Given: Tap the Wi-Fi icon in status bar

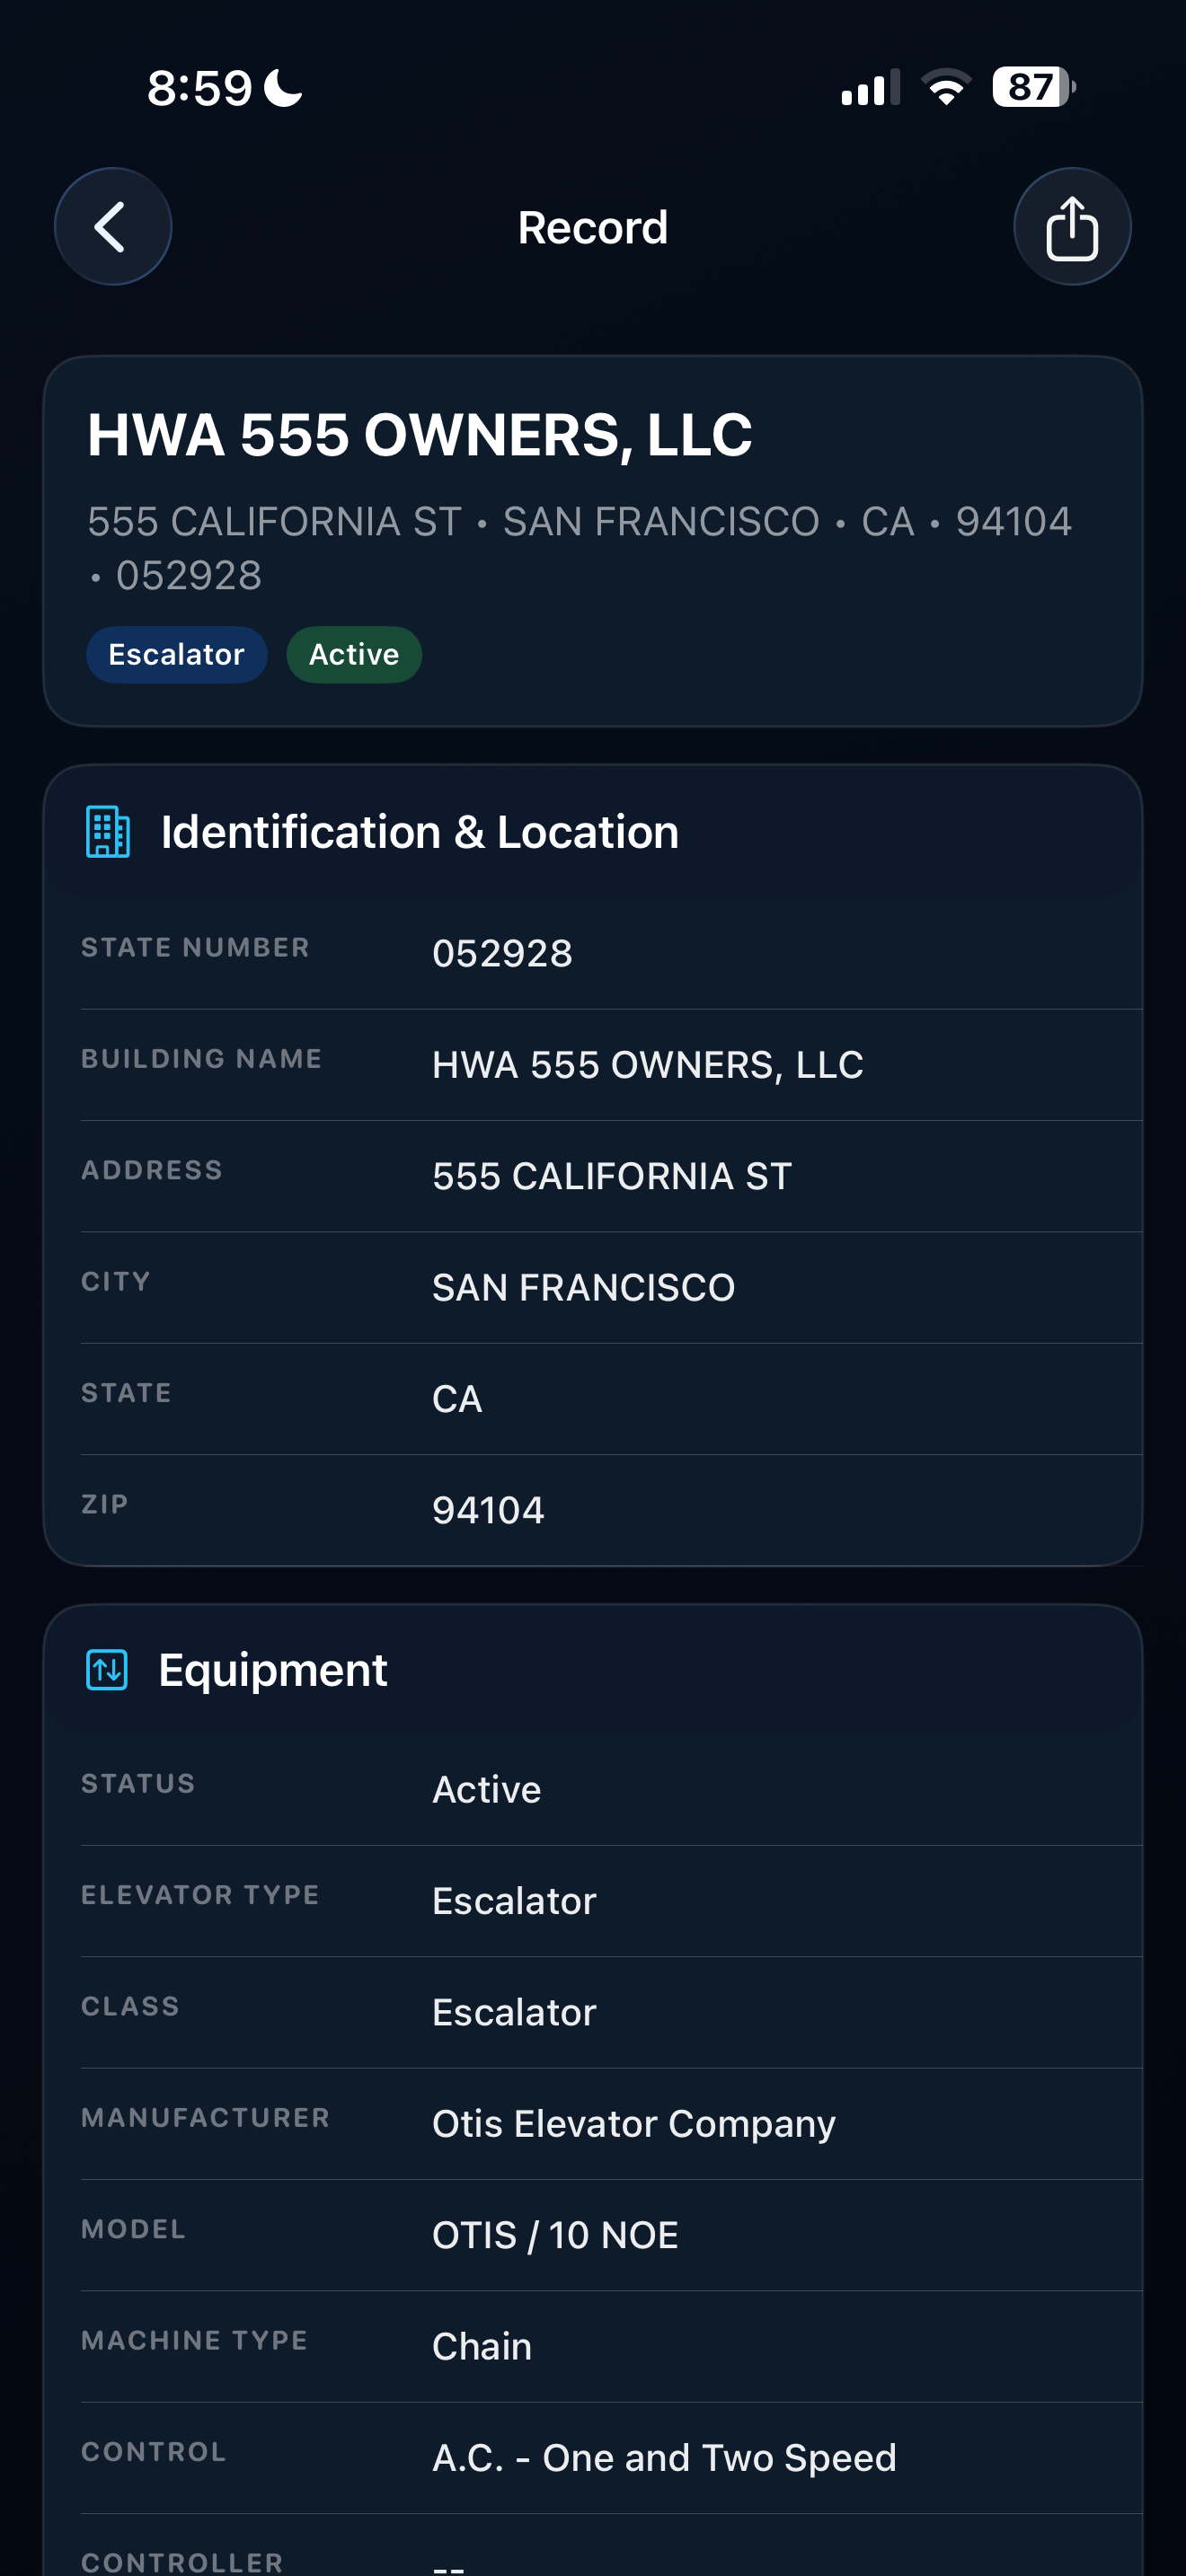Looking at the screenshot, I should [946, 87].
